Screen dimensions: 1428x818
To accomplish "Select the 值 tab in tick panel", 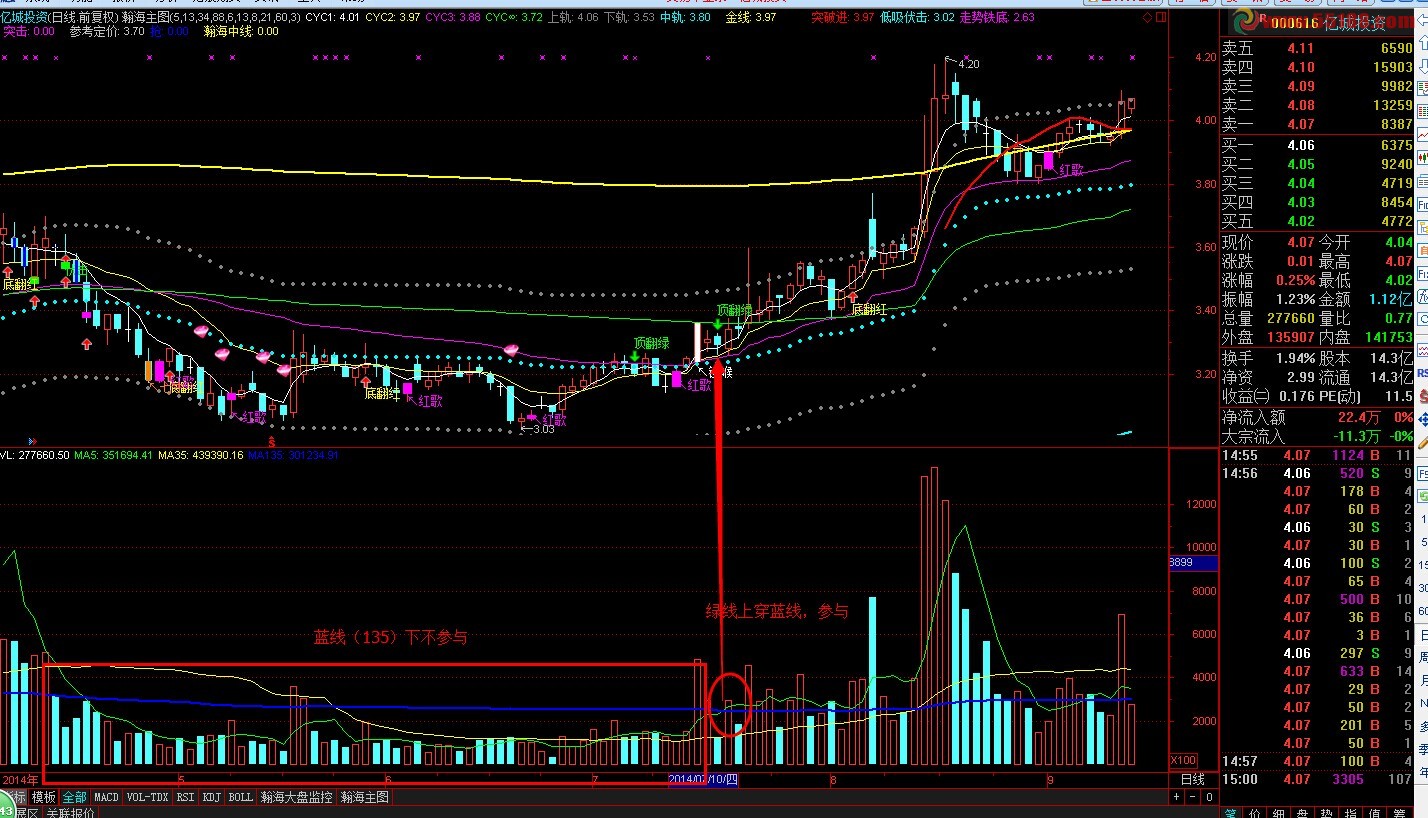I will coord(1376,813).
